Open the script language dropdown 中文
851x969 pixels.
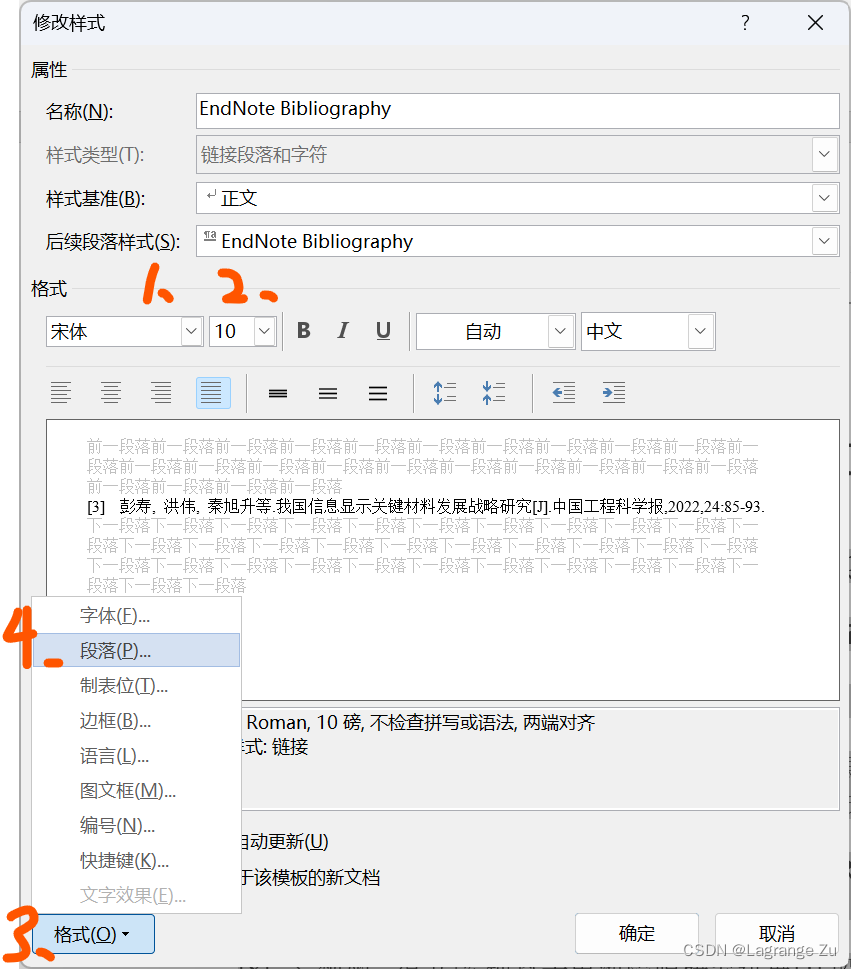pyautogui.click(x=700, y=331)
